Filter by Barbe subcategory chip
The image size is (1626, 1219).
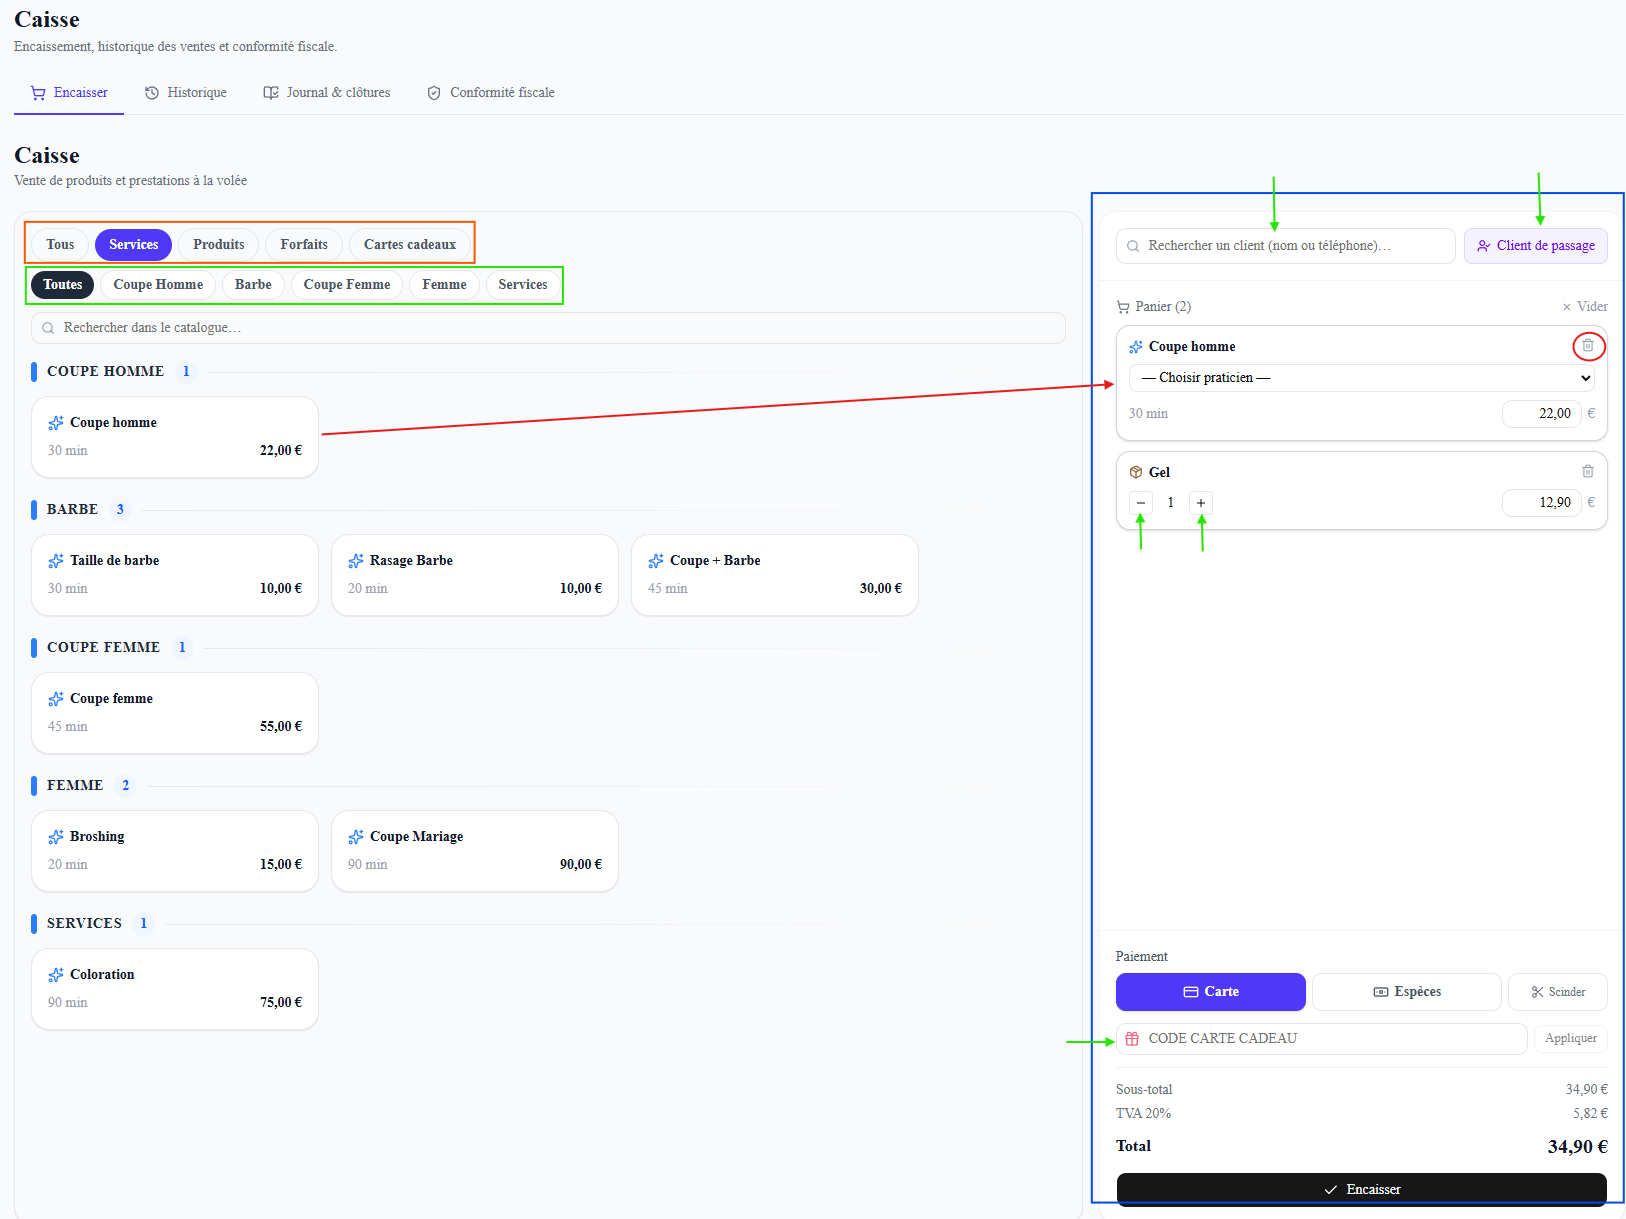253,285
